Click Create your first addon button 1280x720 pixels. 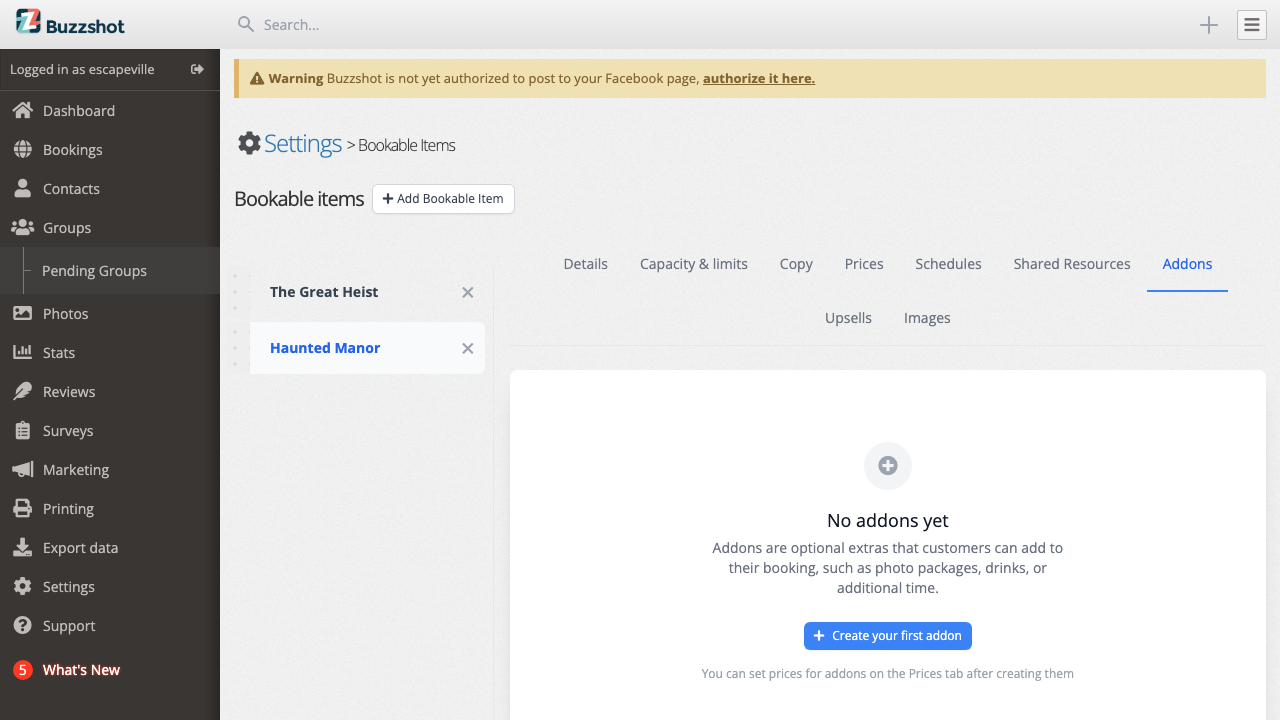(888, 636)
